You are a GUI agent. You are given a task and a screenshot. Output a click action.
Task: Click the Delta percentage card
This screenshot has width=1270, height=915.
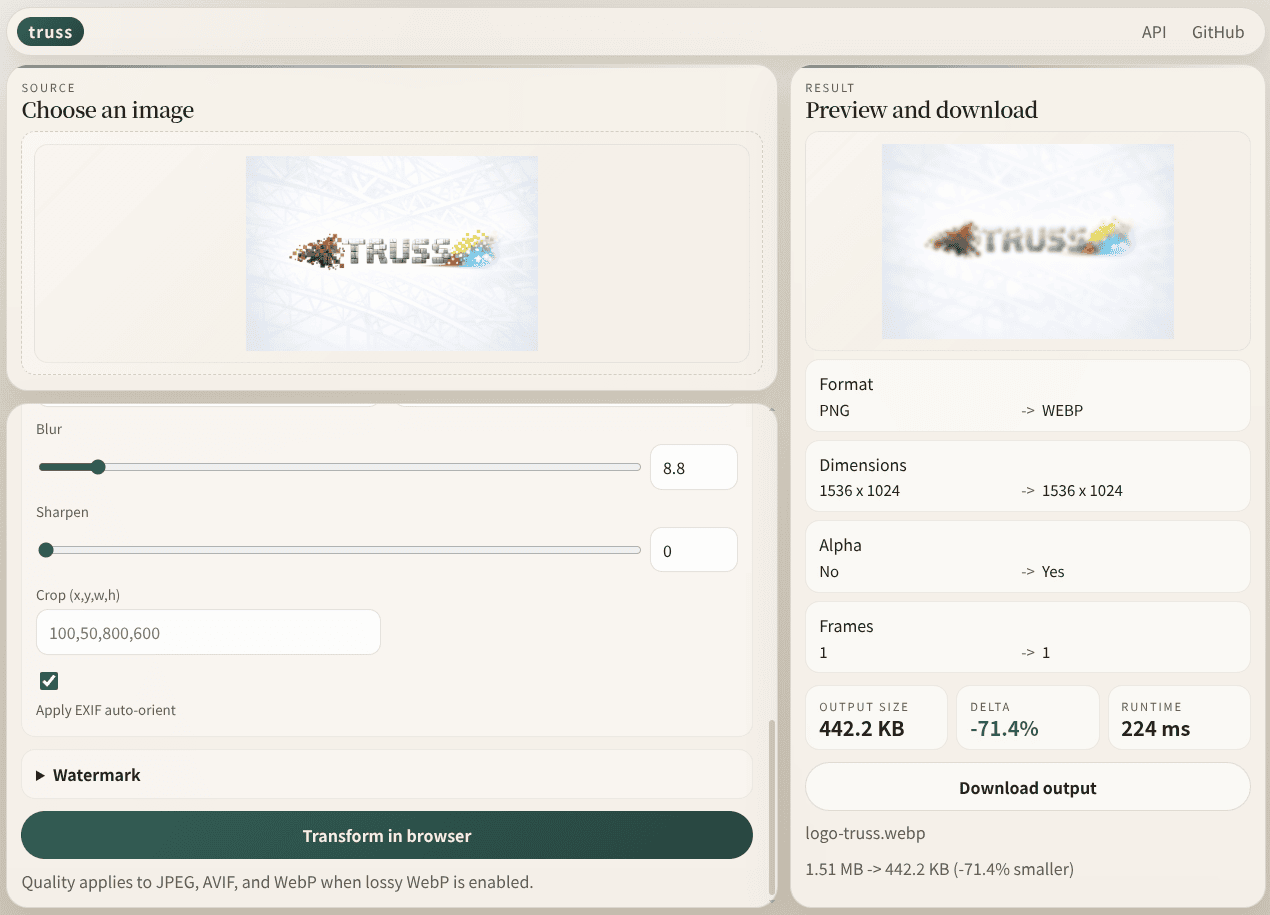1027,717
